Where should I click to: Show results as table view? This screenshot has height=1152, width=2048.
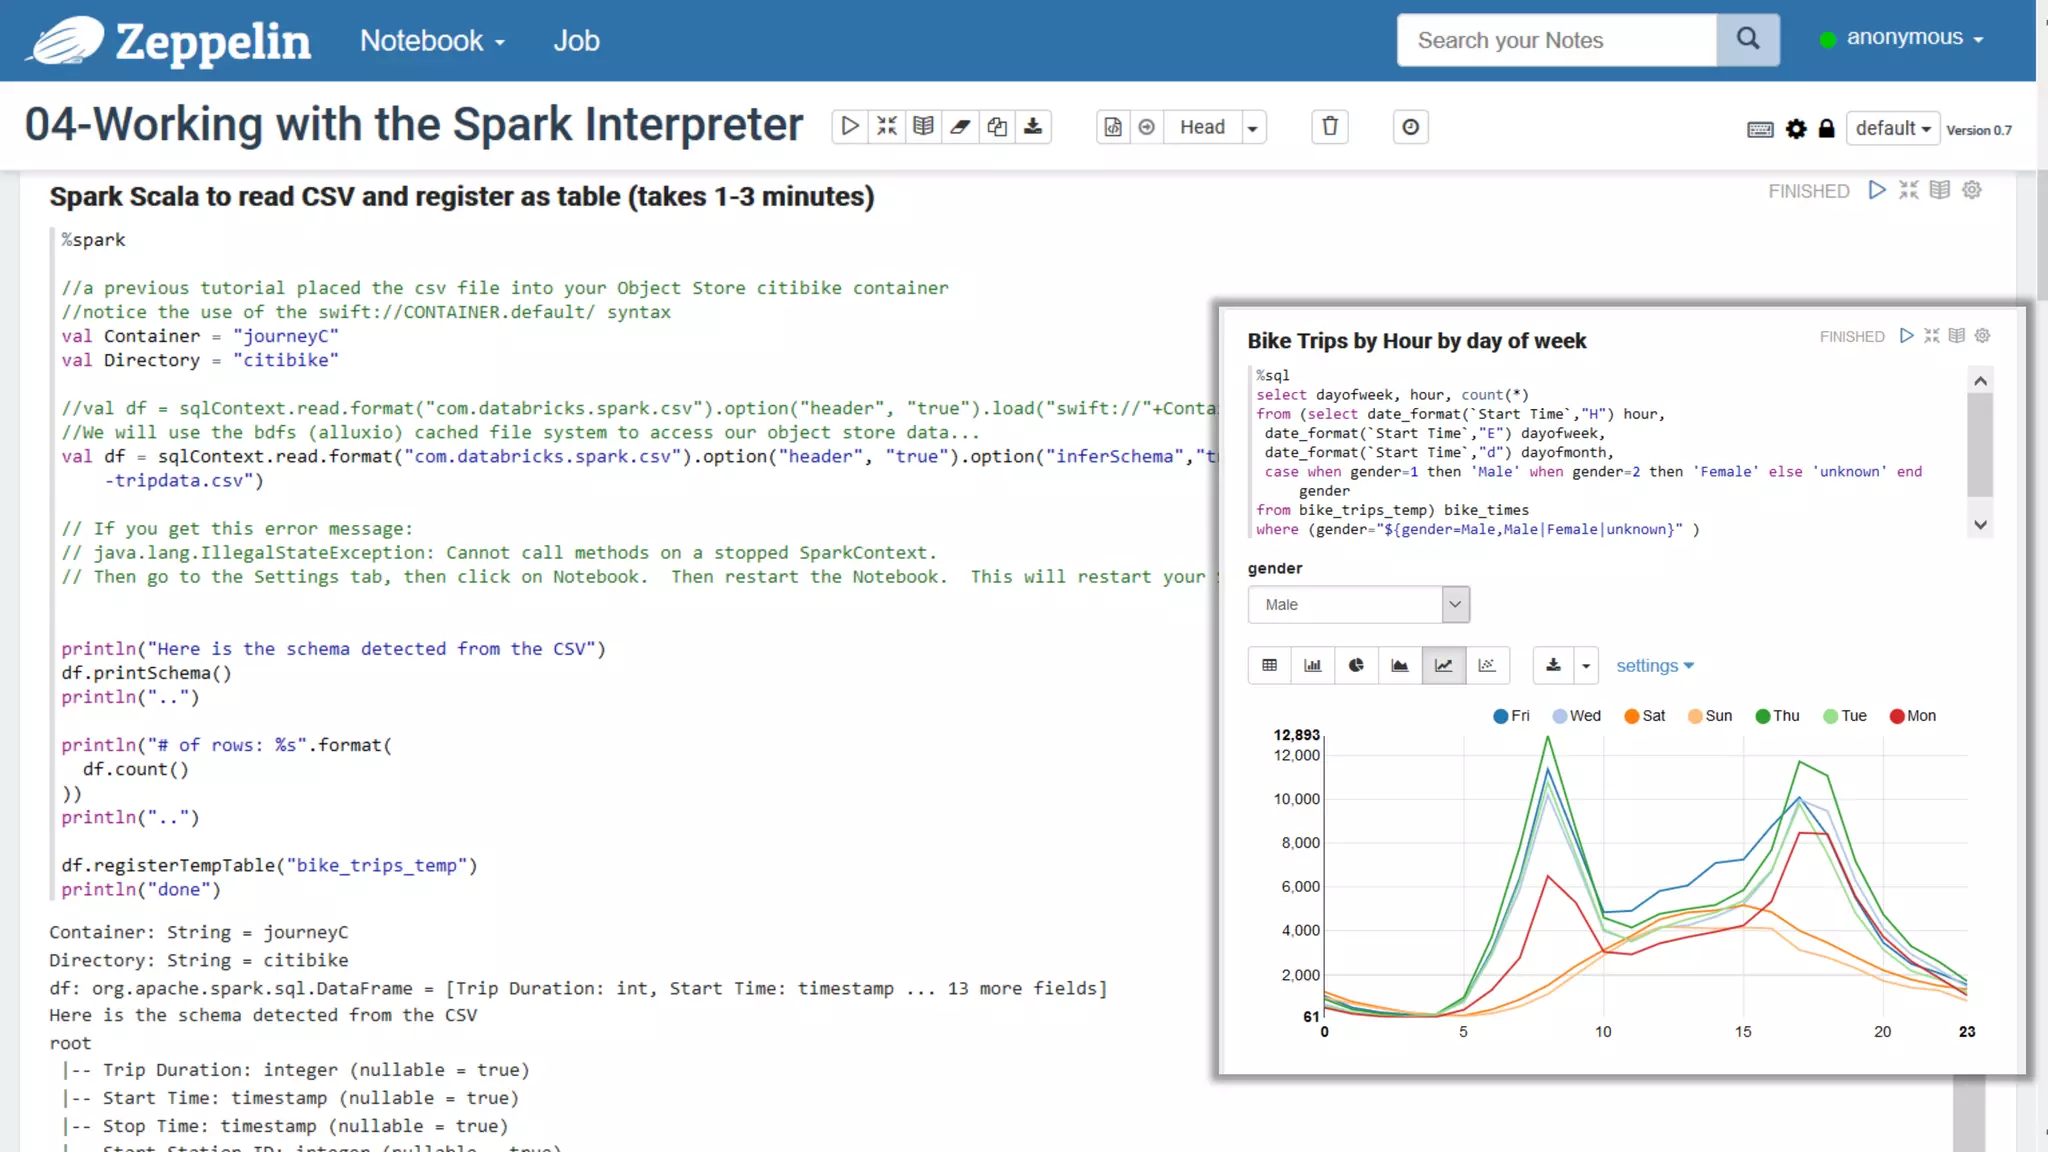point(1270,666)
